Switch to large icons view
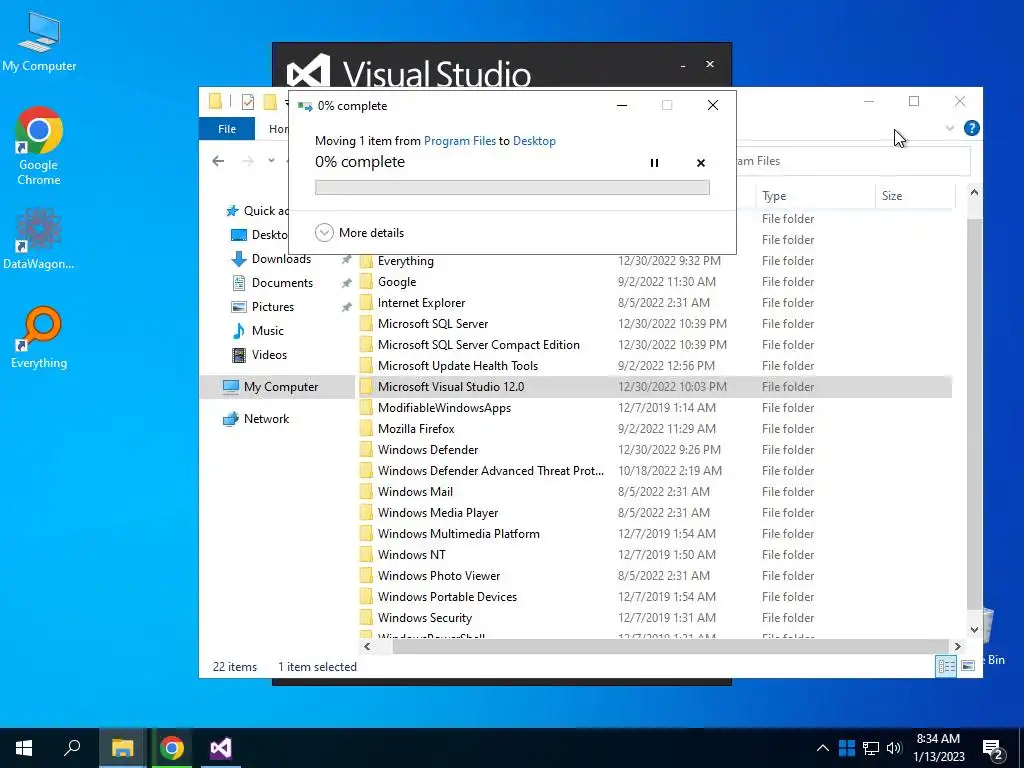This screenshot has width=1024, height=768. [968, 666]
